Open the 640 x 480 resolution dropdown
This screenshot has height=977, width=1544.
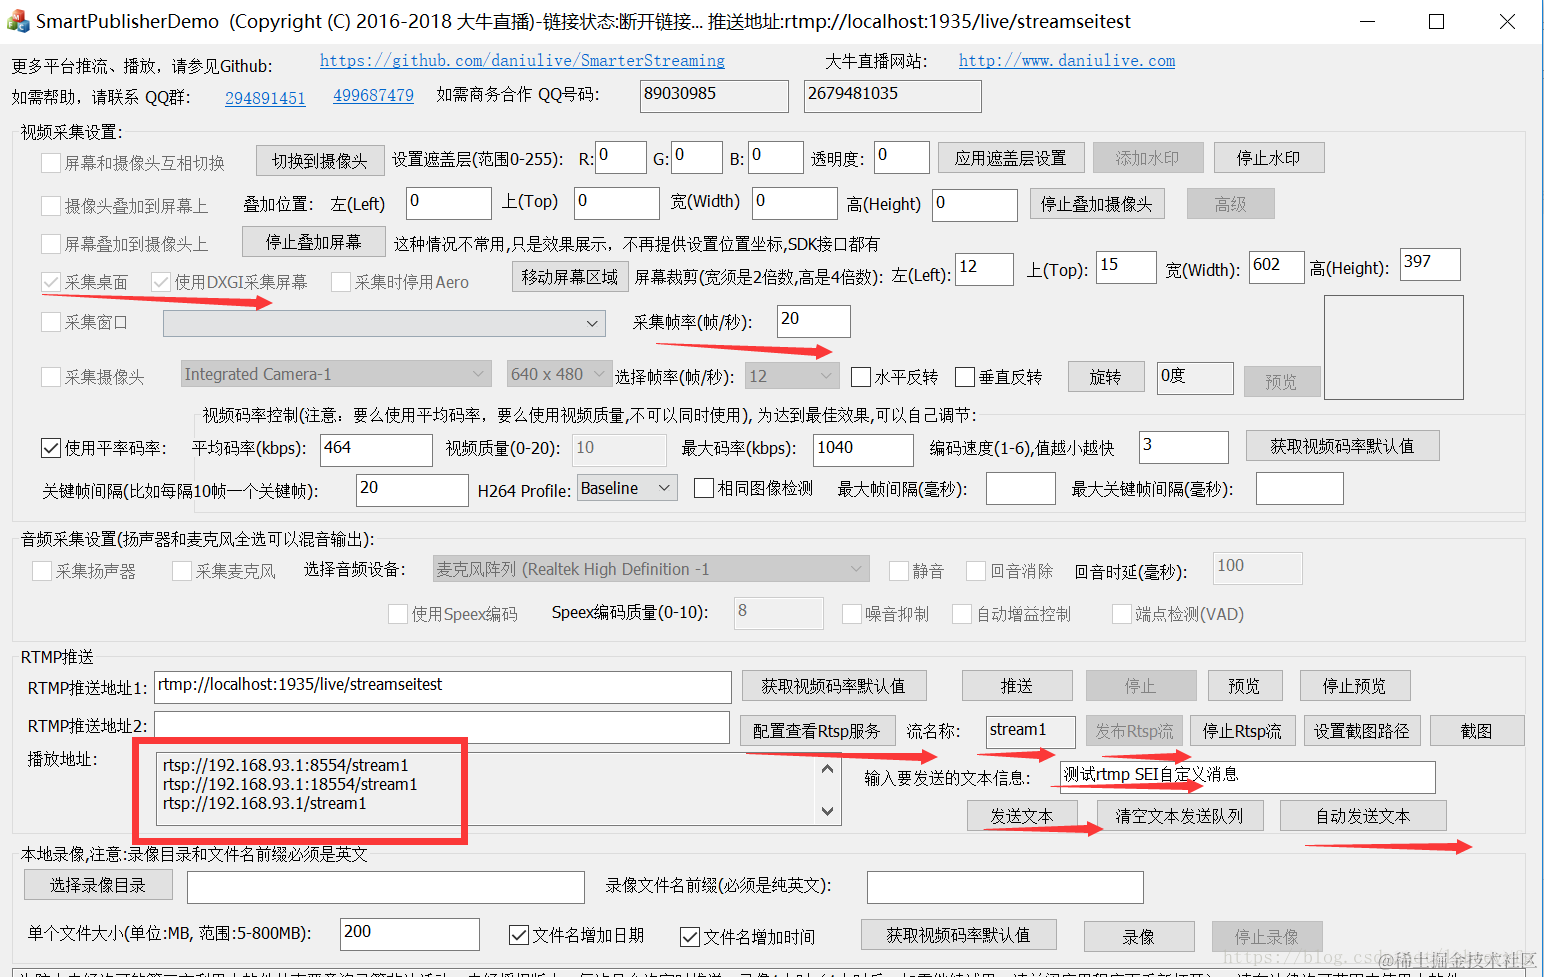coord(560,374)
